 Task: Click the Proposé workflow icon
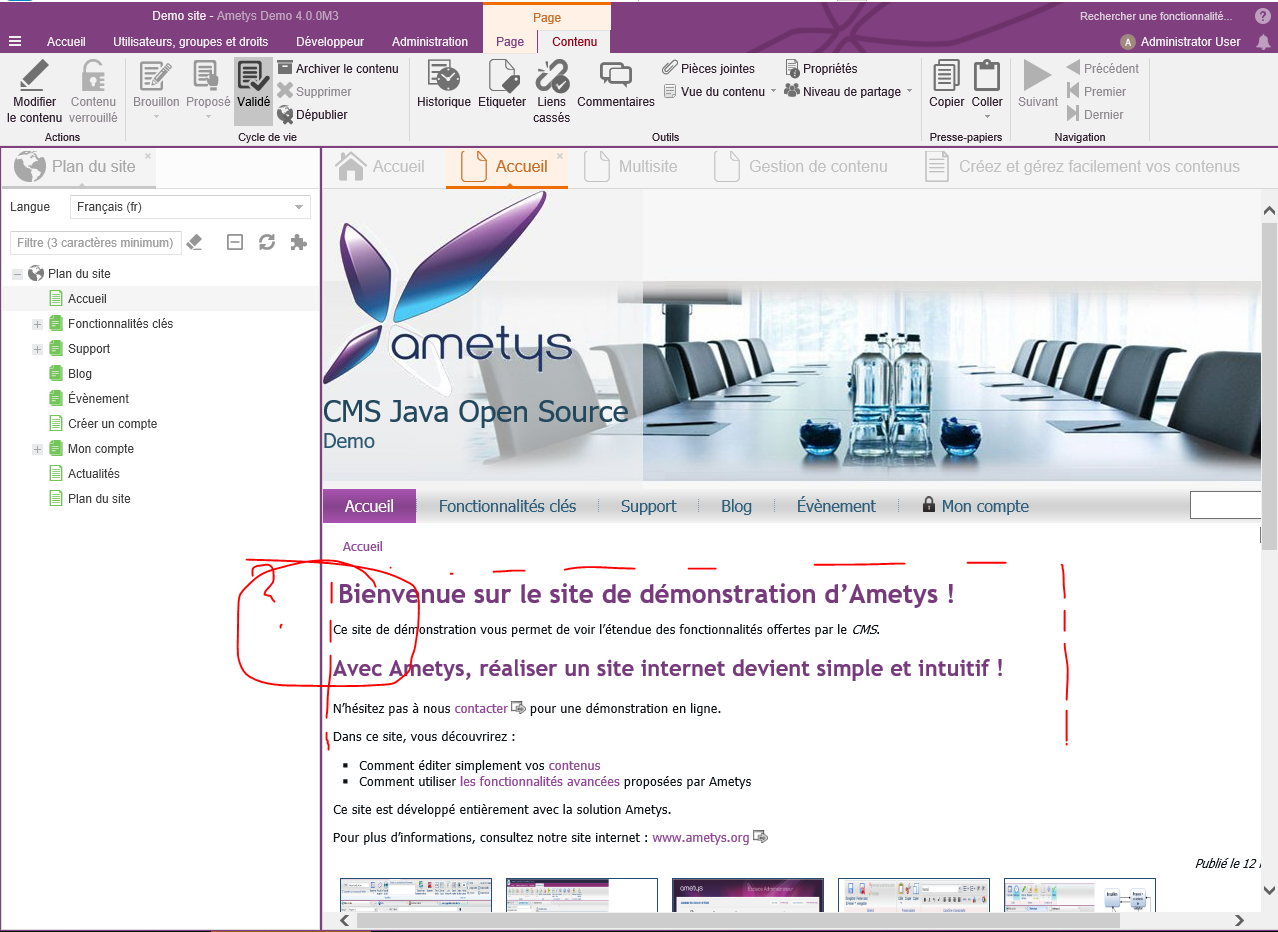[208, 76]
